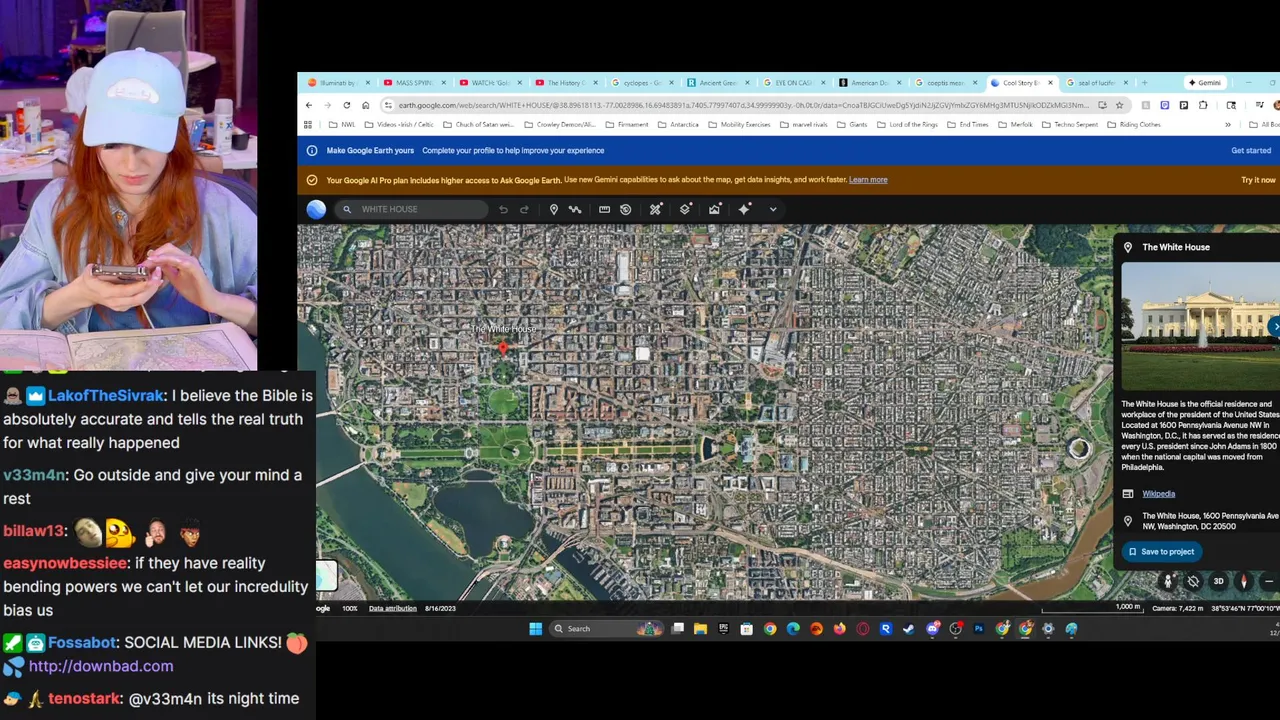
Task: Click the compass north indicator
Action: click(x=1244, y=581)
